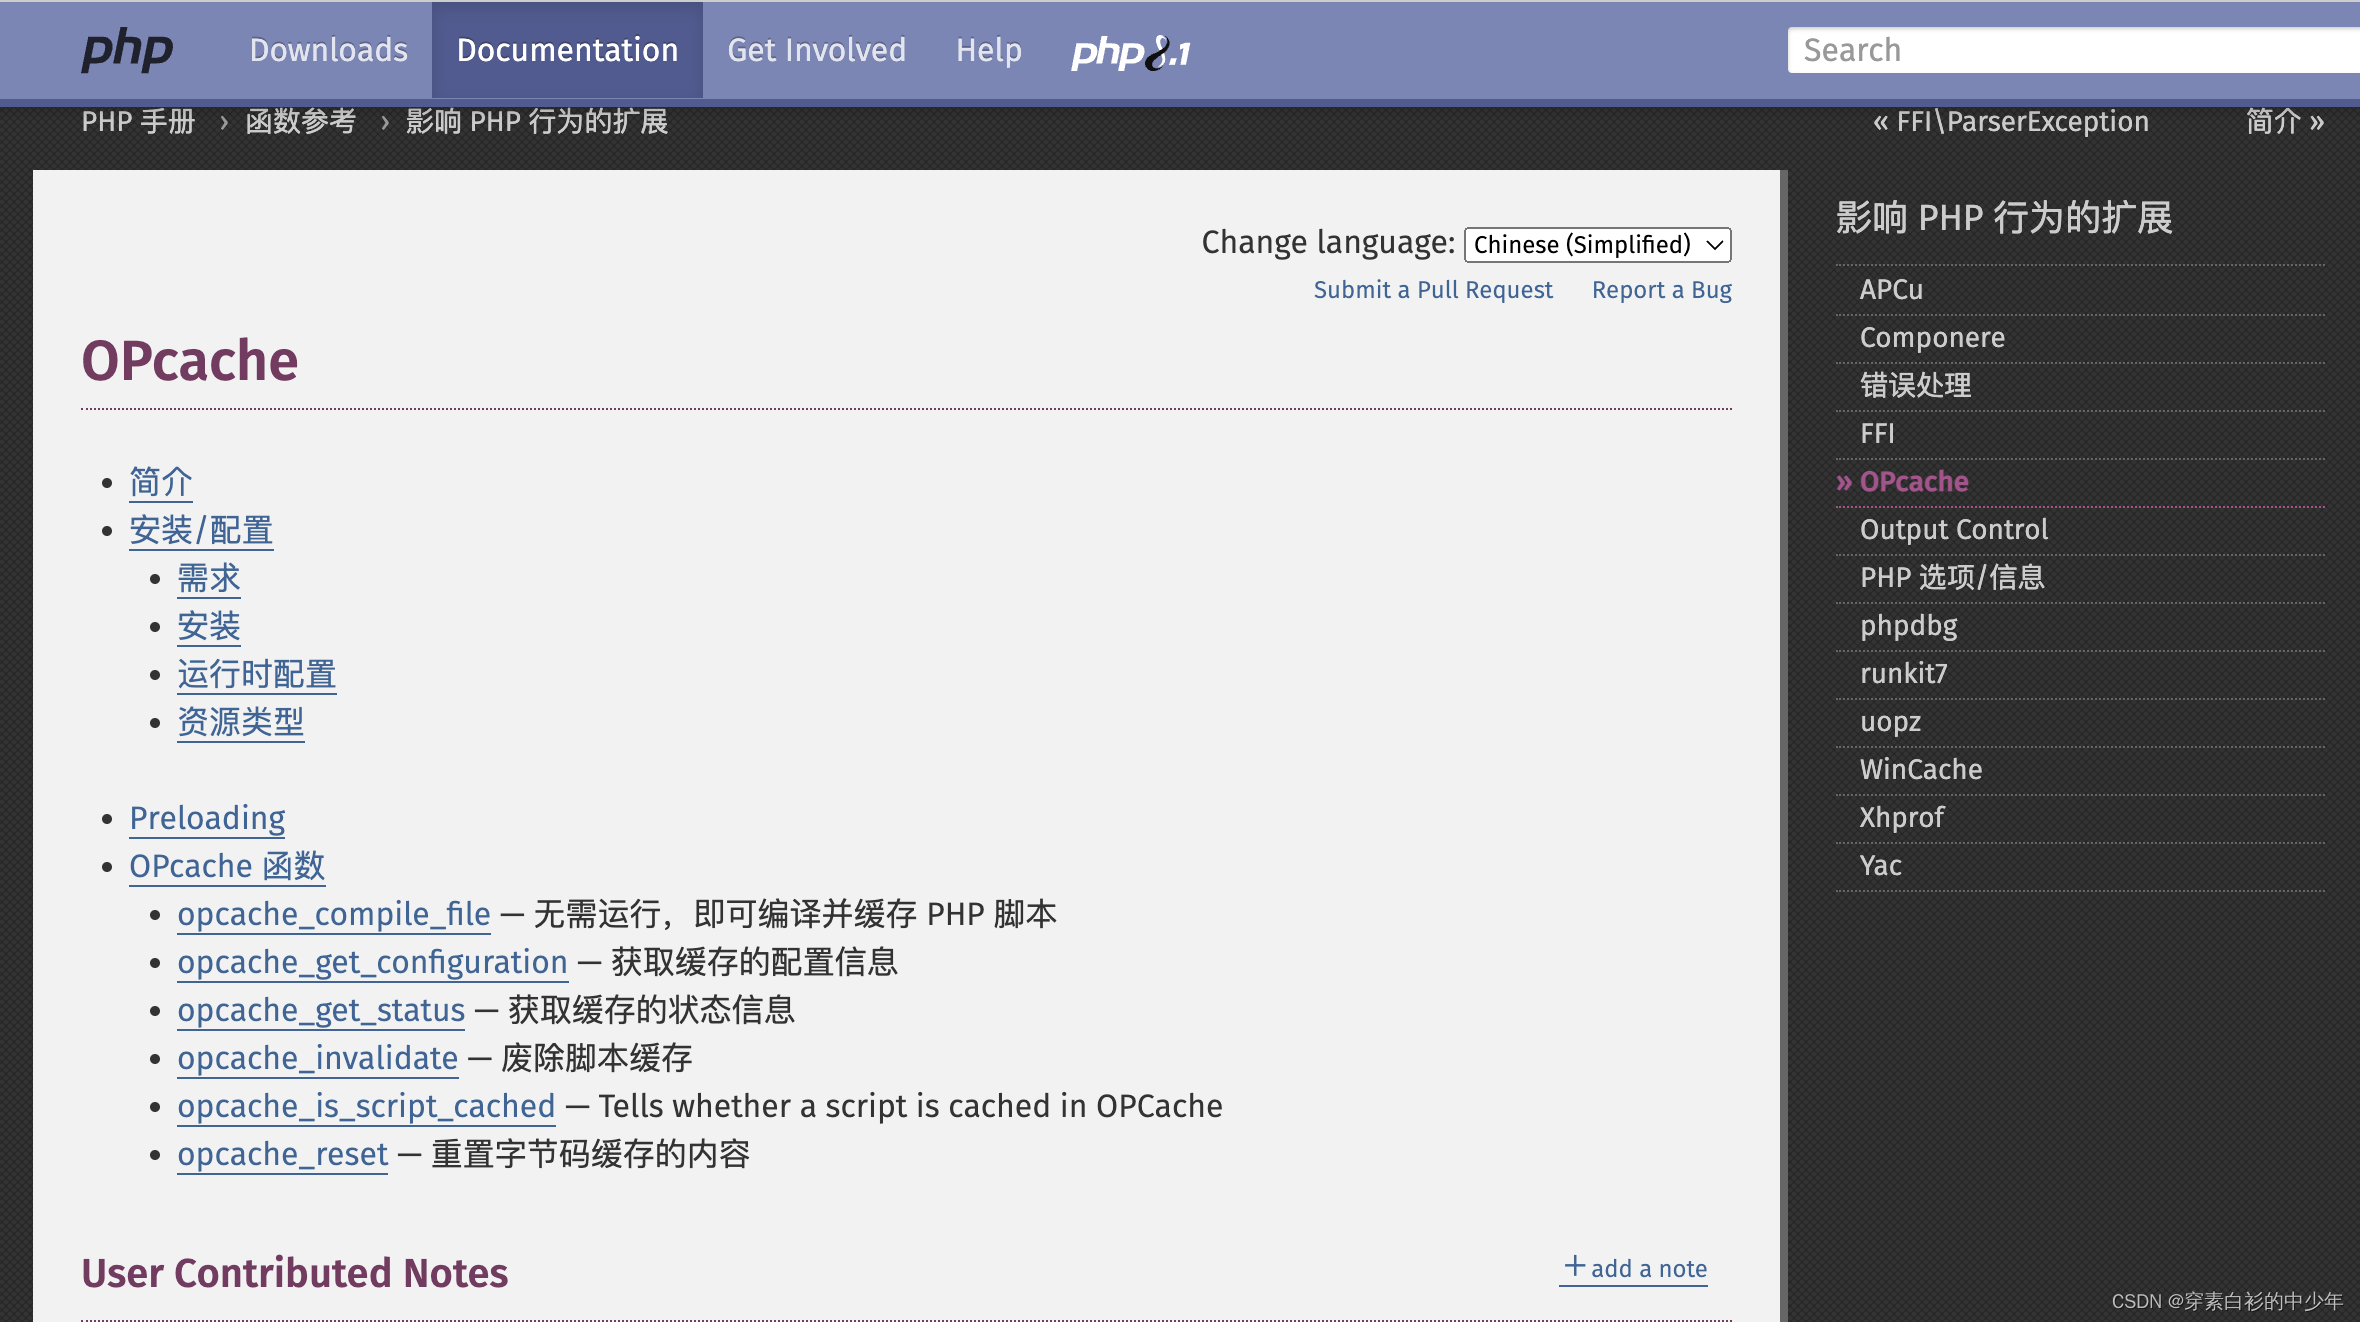The width and height of the screenshot is (2360, 1322).
Task: Expand the 安装/配置 section link
Action: (x=200, y=530)
